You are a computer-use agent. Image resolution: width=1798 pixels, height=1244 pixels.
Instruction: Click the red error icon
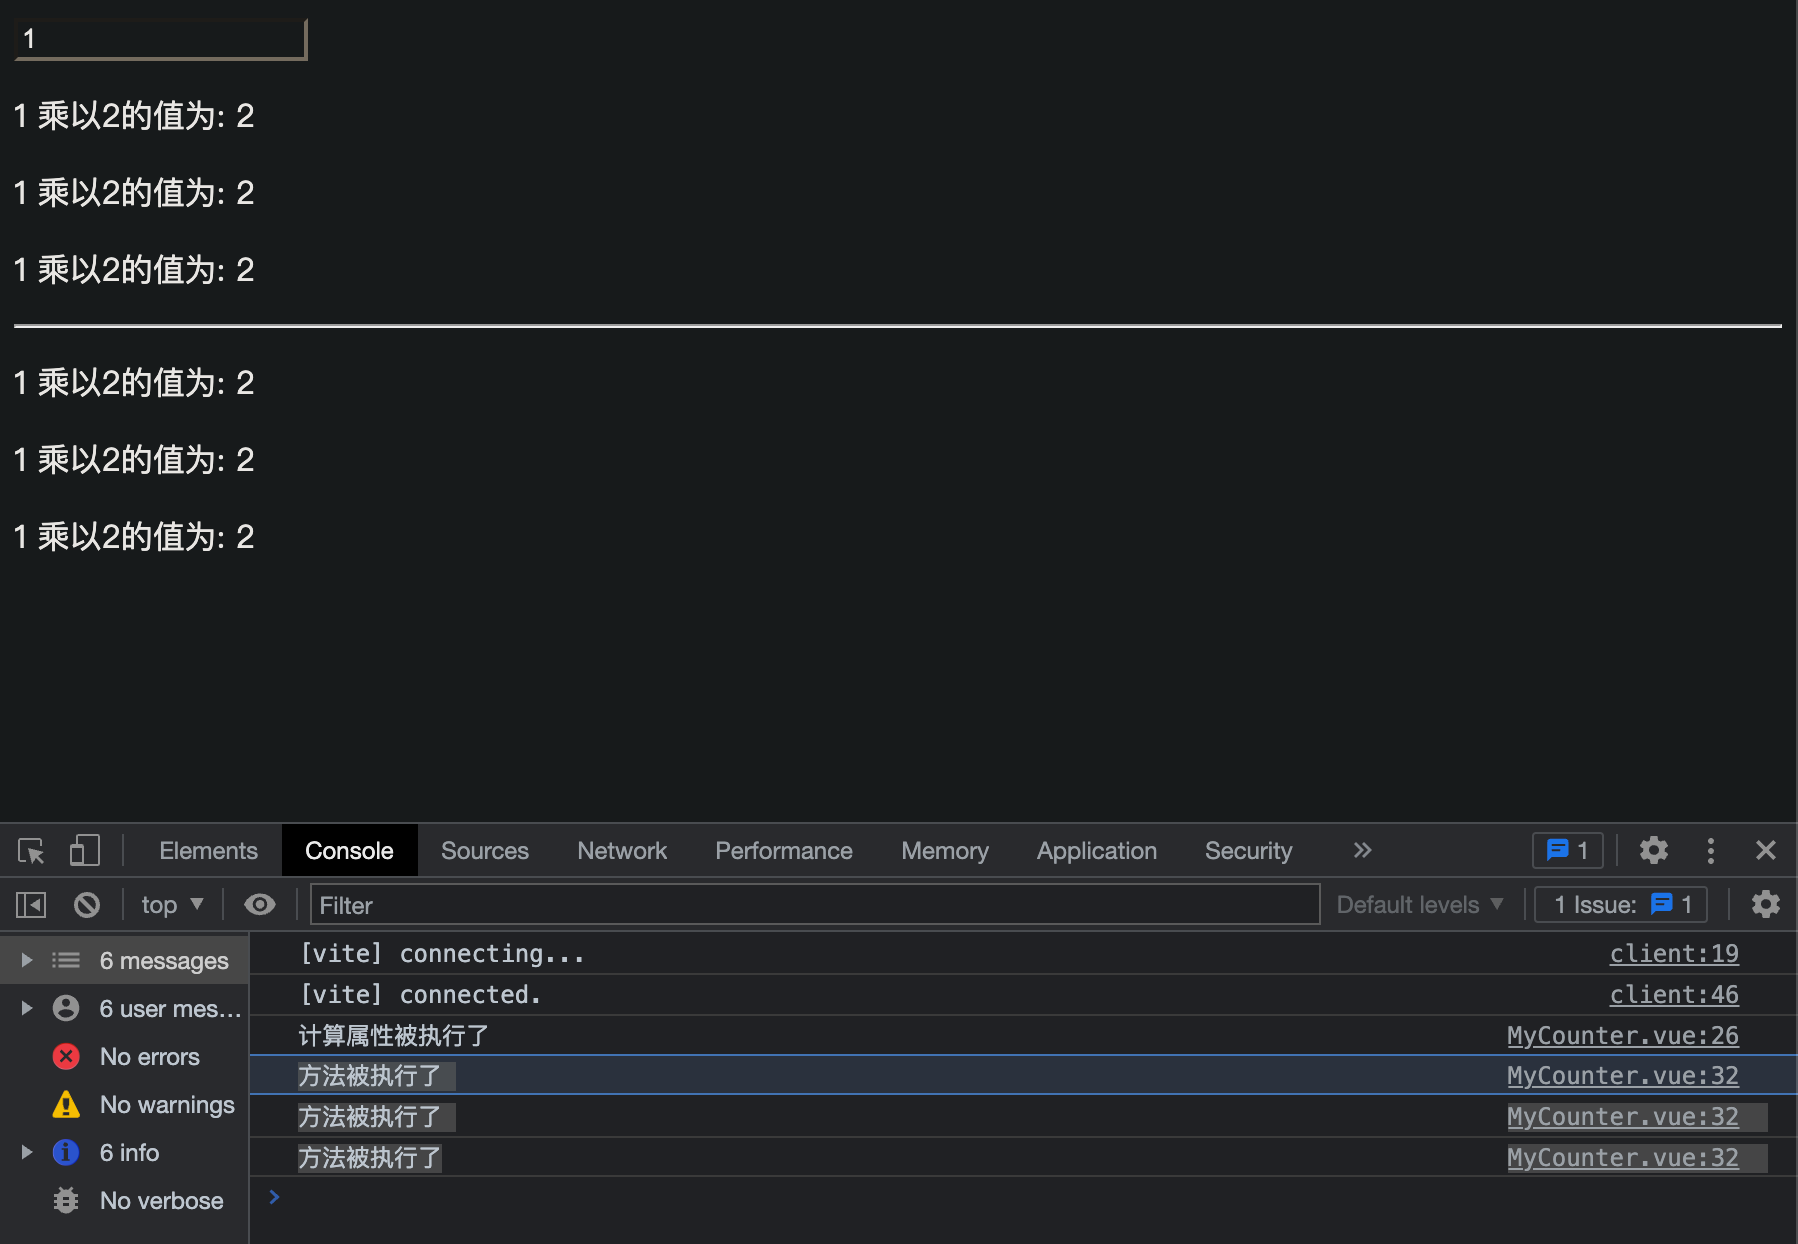tap(66, 1056)
